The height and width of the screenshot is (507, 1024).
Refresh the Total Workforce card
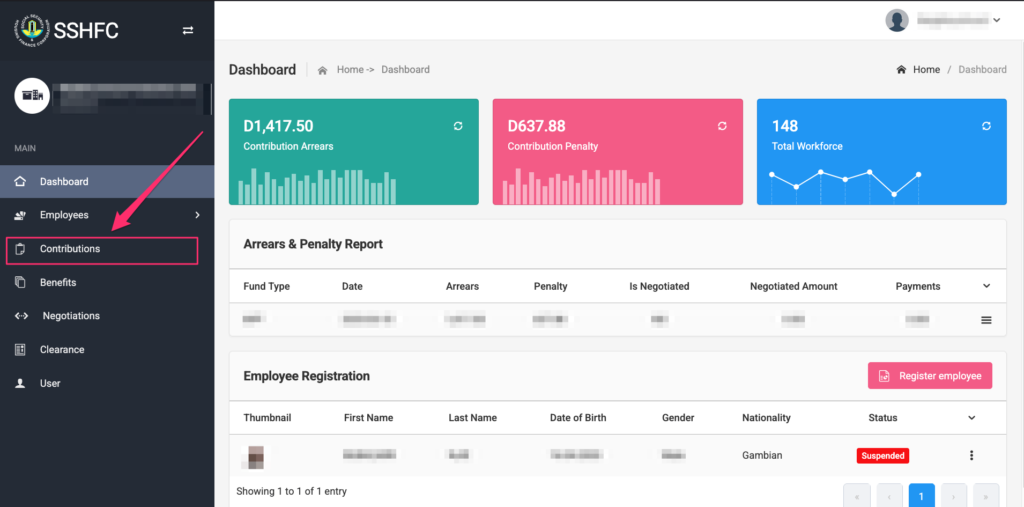pos(986,126)
